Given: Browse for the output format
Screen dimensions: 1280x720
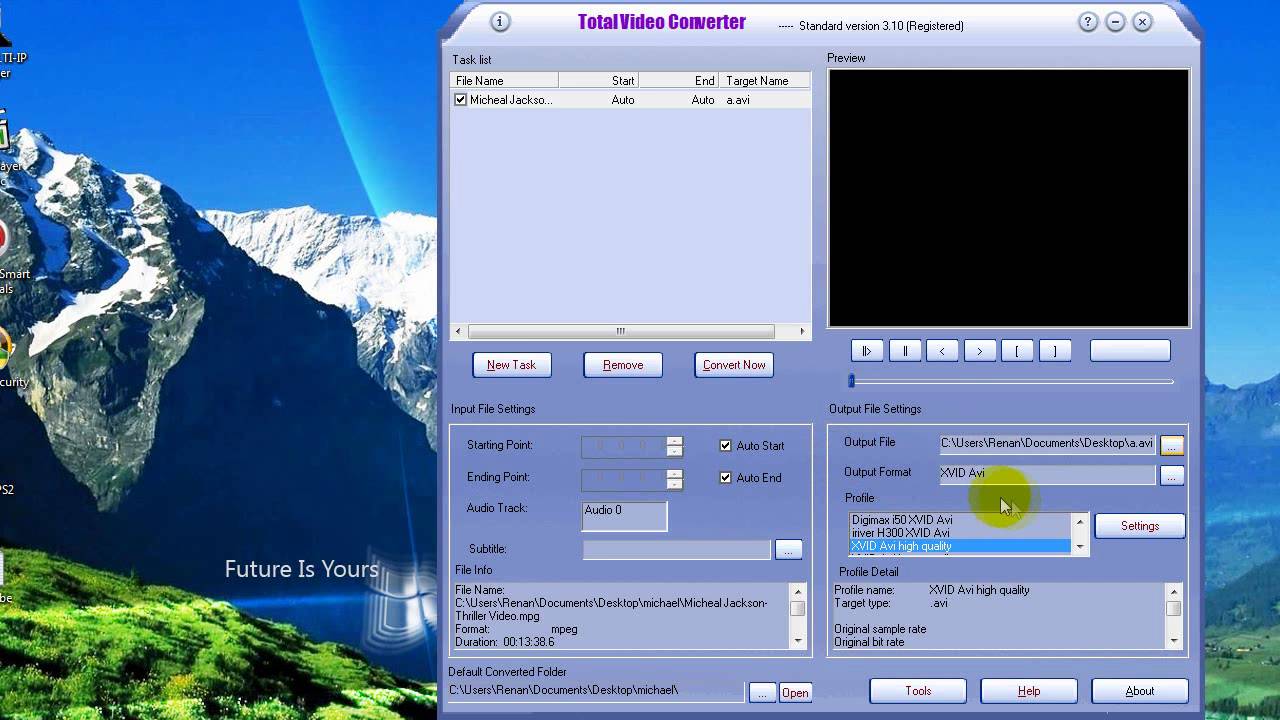Looking at the screenshot, I should pyautogui.click(x=1172, y=476).
